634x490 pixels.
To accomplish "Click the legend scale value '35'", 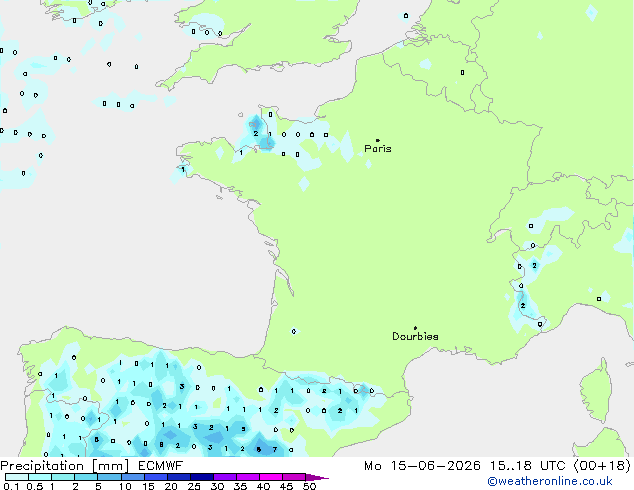I will tap(240, 486).
